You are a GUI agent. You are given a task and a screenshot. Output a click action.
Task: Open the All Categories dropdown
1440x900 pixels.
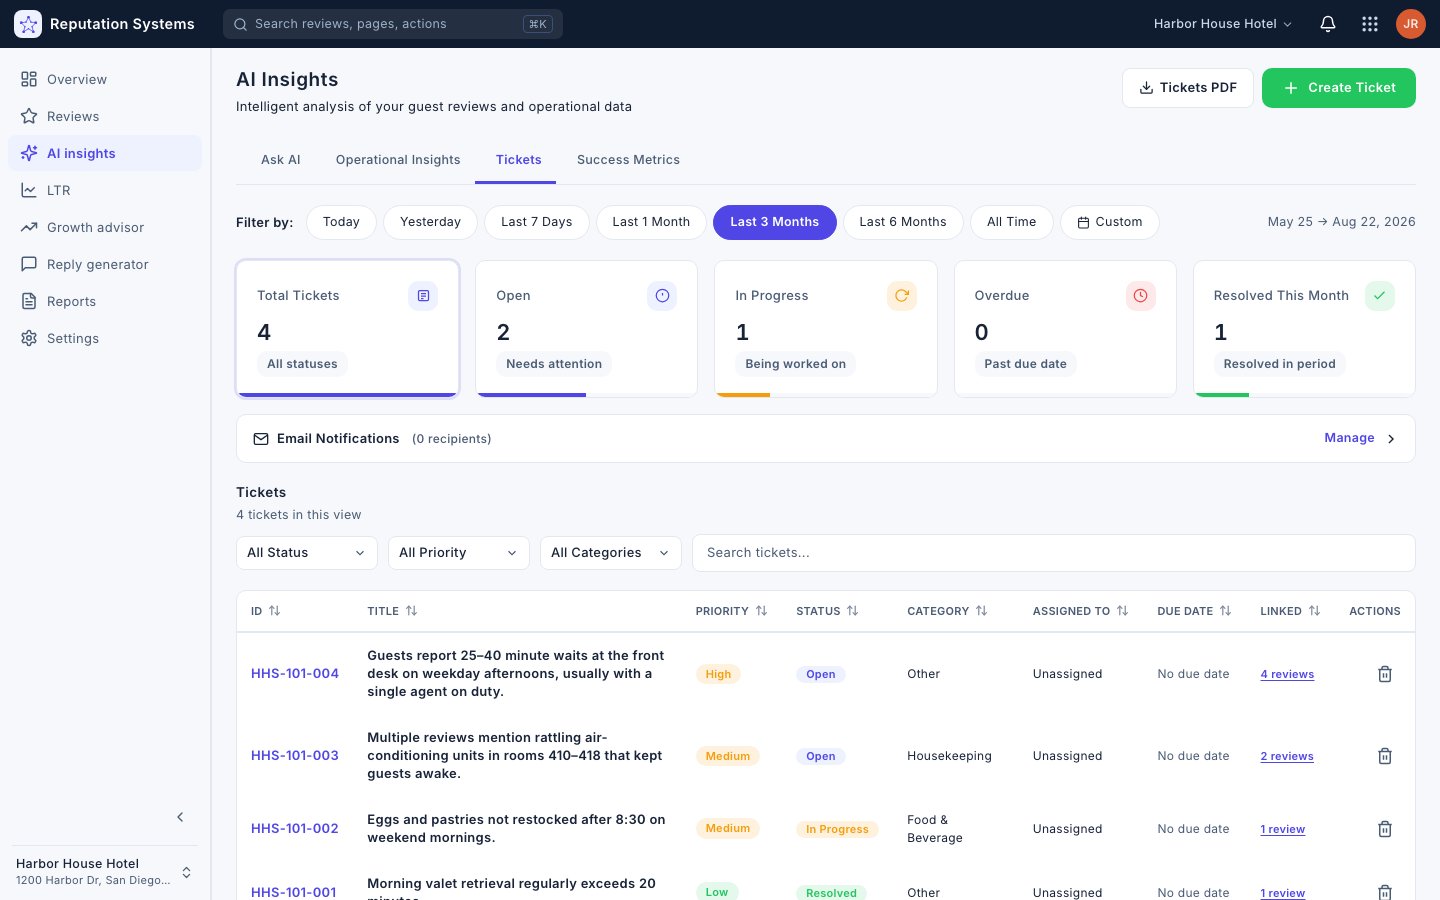pyautogui.click(x=610, y=553)
